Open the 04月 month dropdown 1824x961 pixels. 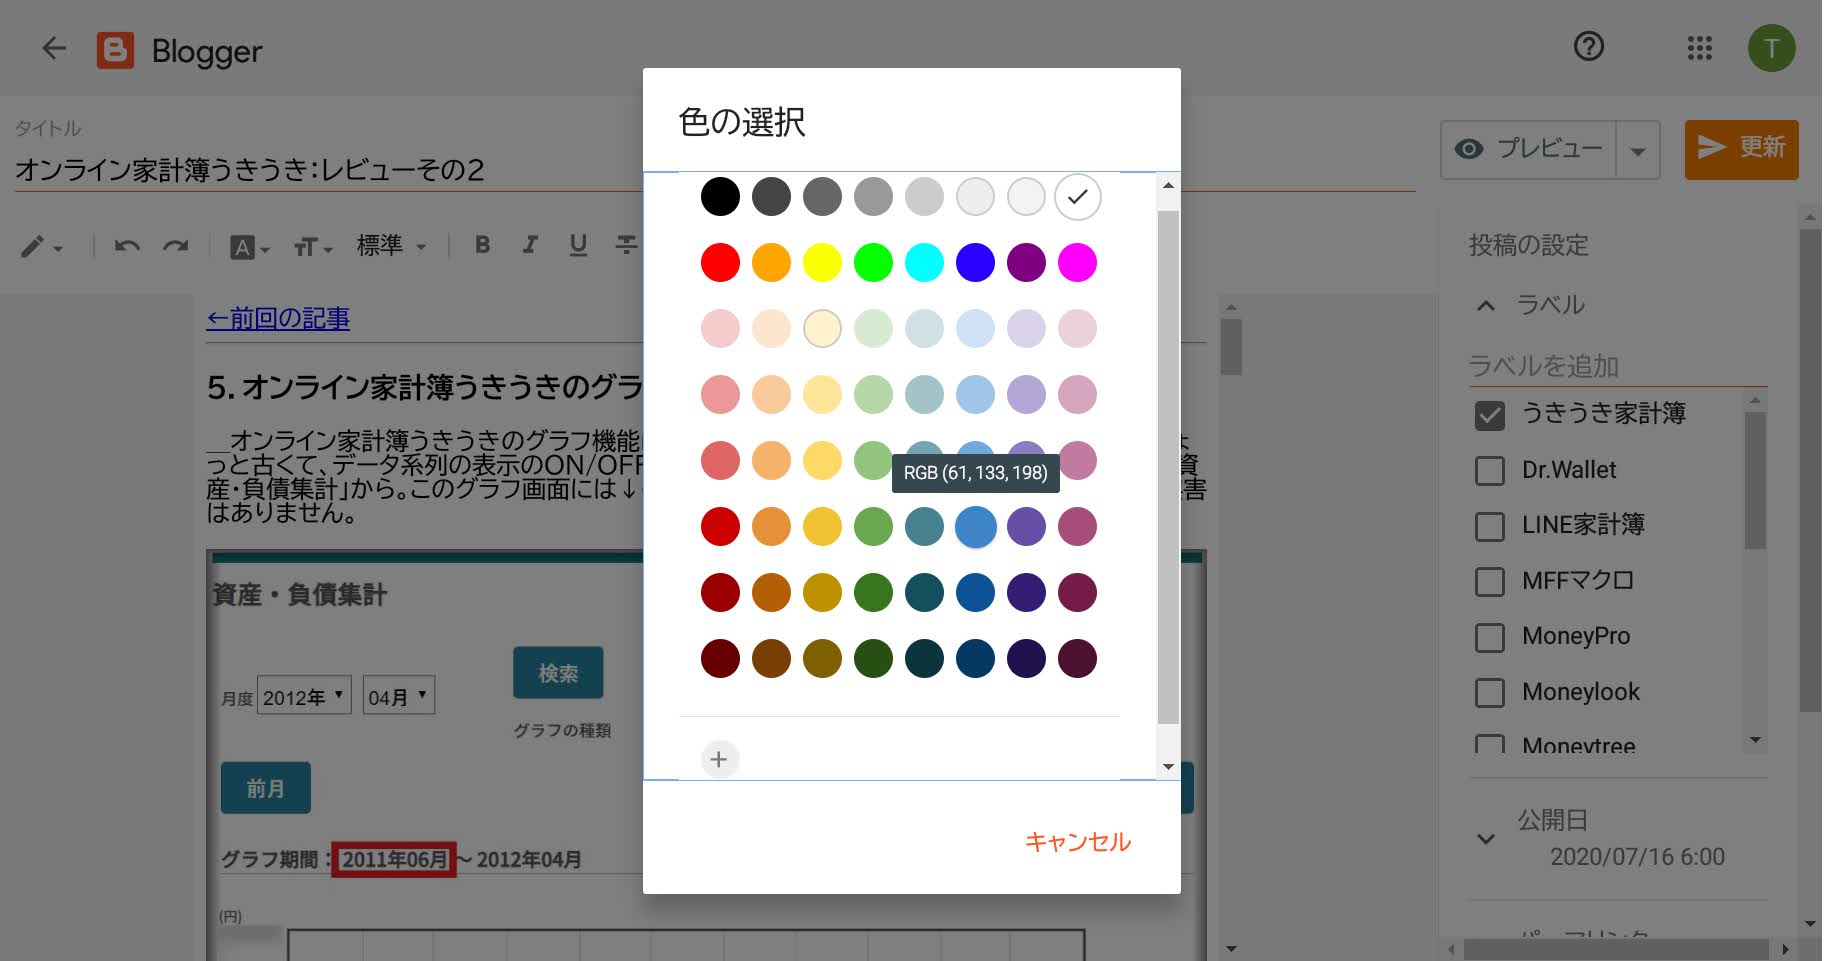pos(398,696)
